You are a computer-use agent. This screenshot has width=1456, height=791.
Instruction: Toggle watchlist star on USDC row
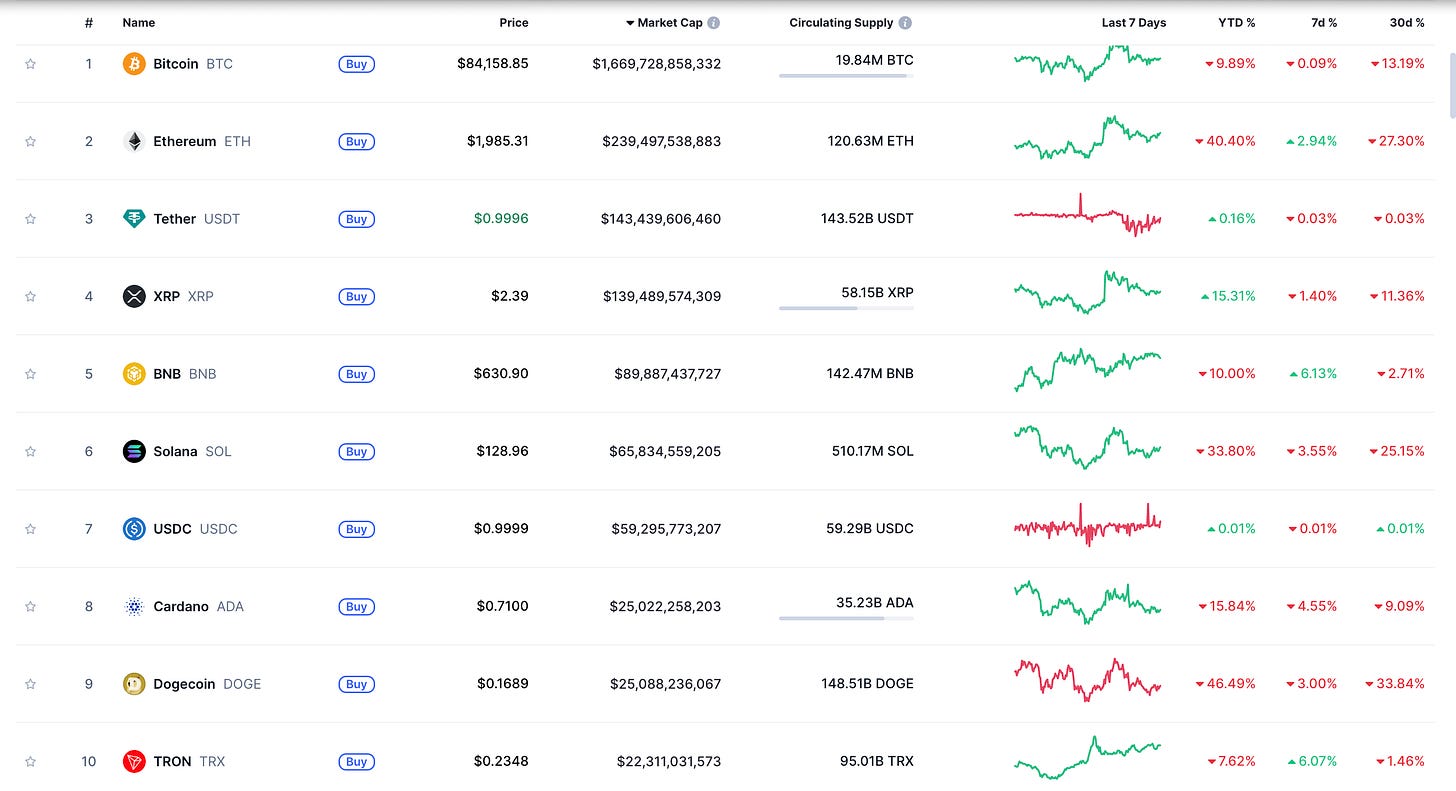(30, 529)
